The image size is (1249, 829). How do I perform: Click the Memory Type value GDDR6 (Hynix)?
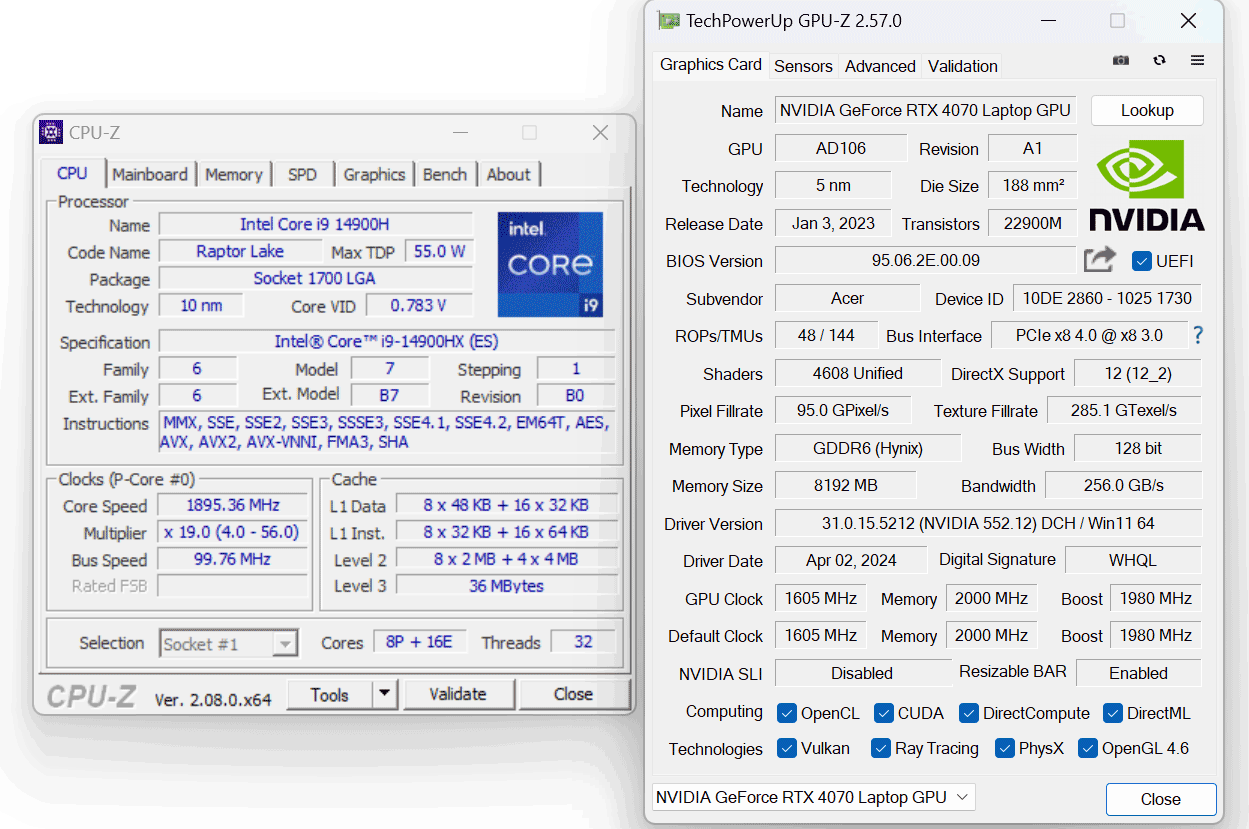tap(867, 448)
